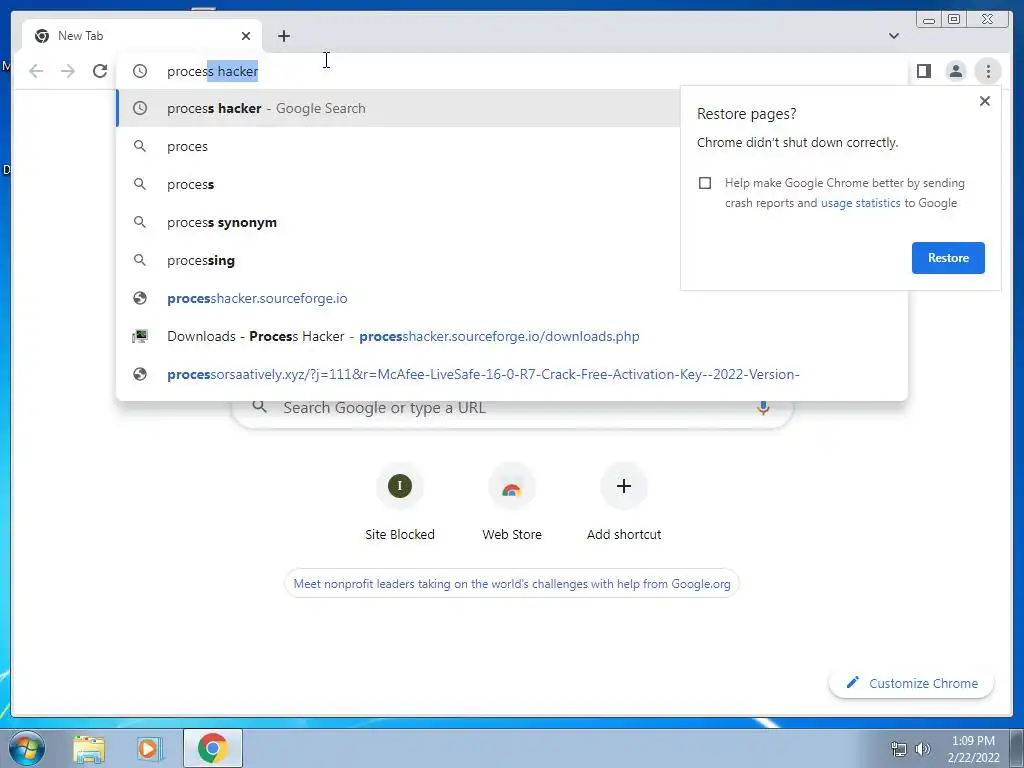
Task: Click the voice search microphone icon
Action: (763, 409)
